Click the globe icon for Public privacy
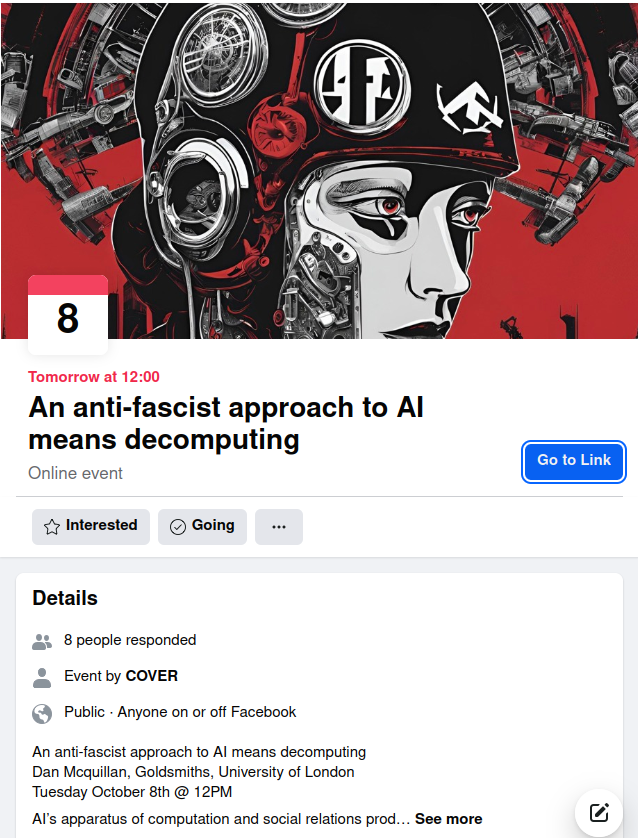The image size is (638, 838). click(42, 713)
